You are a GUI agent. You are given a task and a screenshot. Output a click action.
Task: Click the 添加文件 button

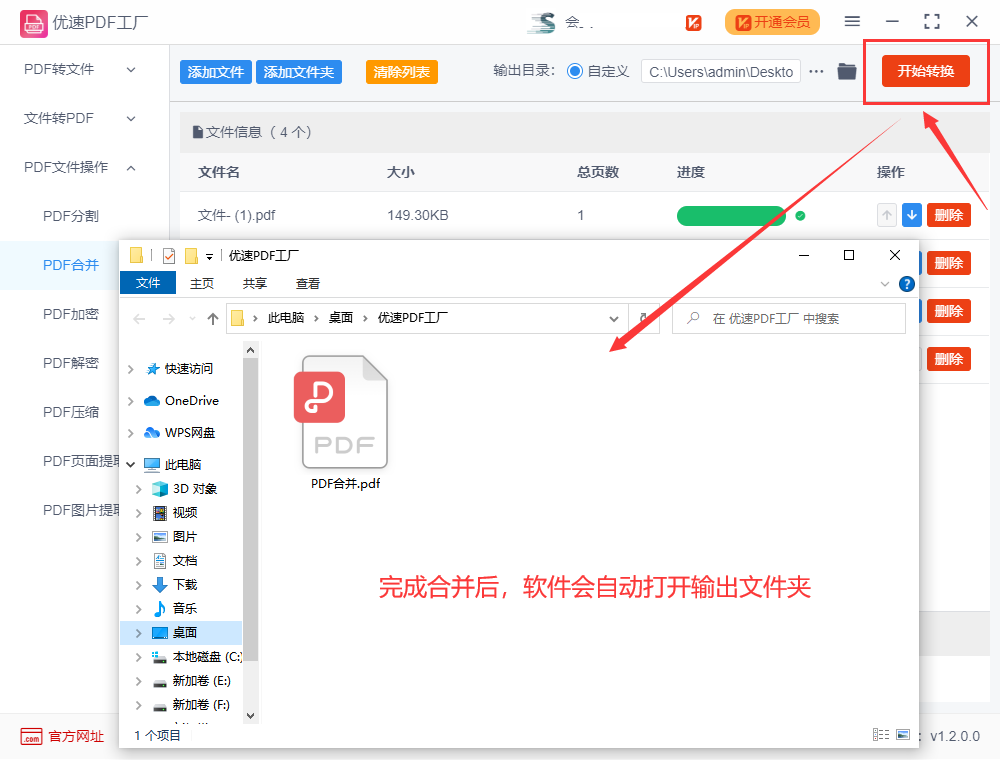(216, 72)
